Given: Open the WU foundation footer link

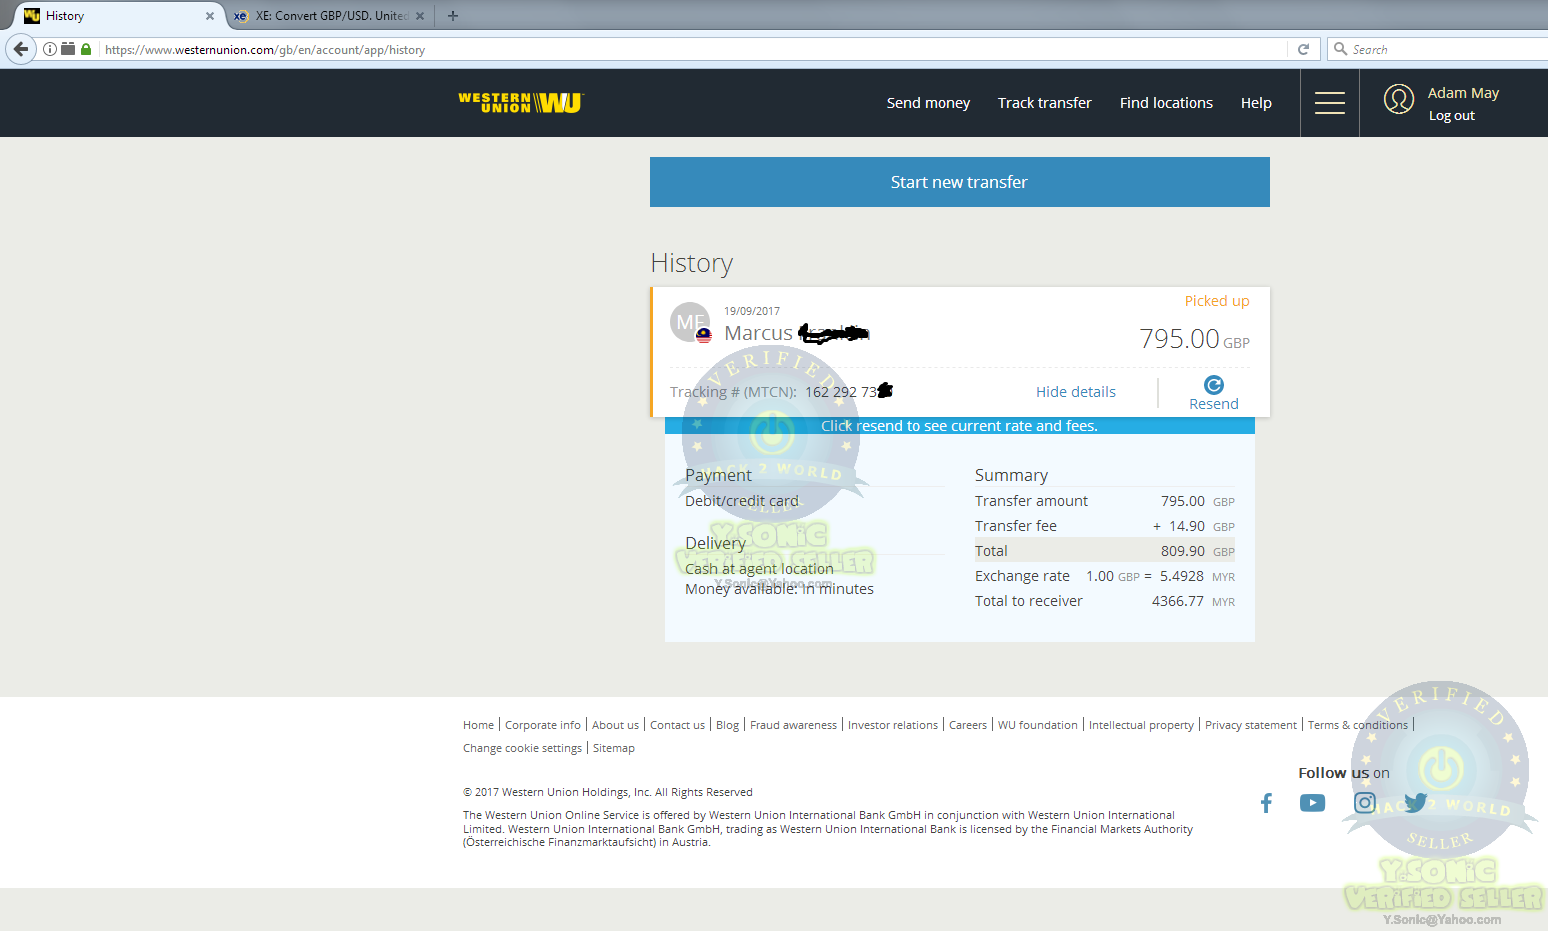Looking at the screenshot, I should (x=1038, y=725).
